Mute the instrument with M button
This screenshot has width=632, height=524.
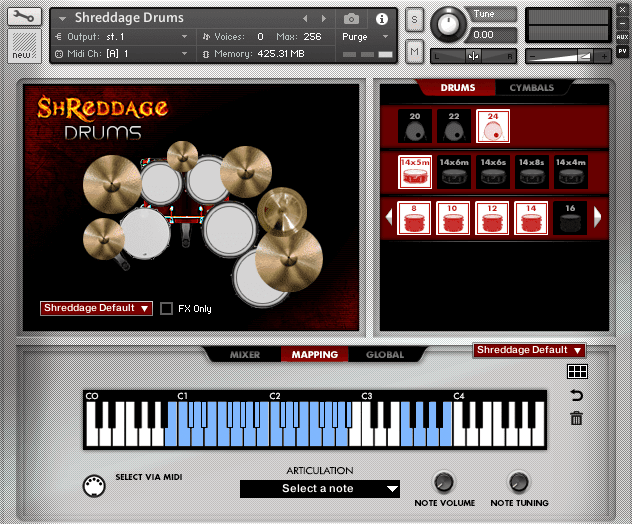(x=414, y=51)
